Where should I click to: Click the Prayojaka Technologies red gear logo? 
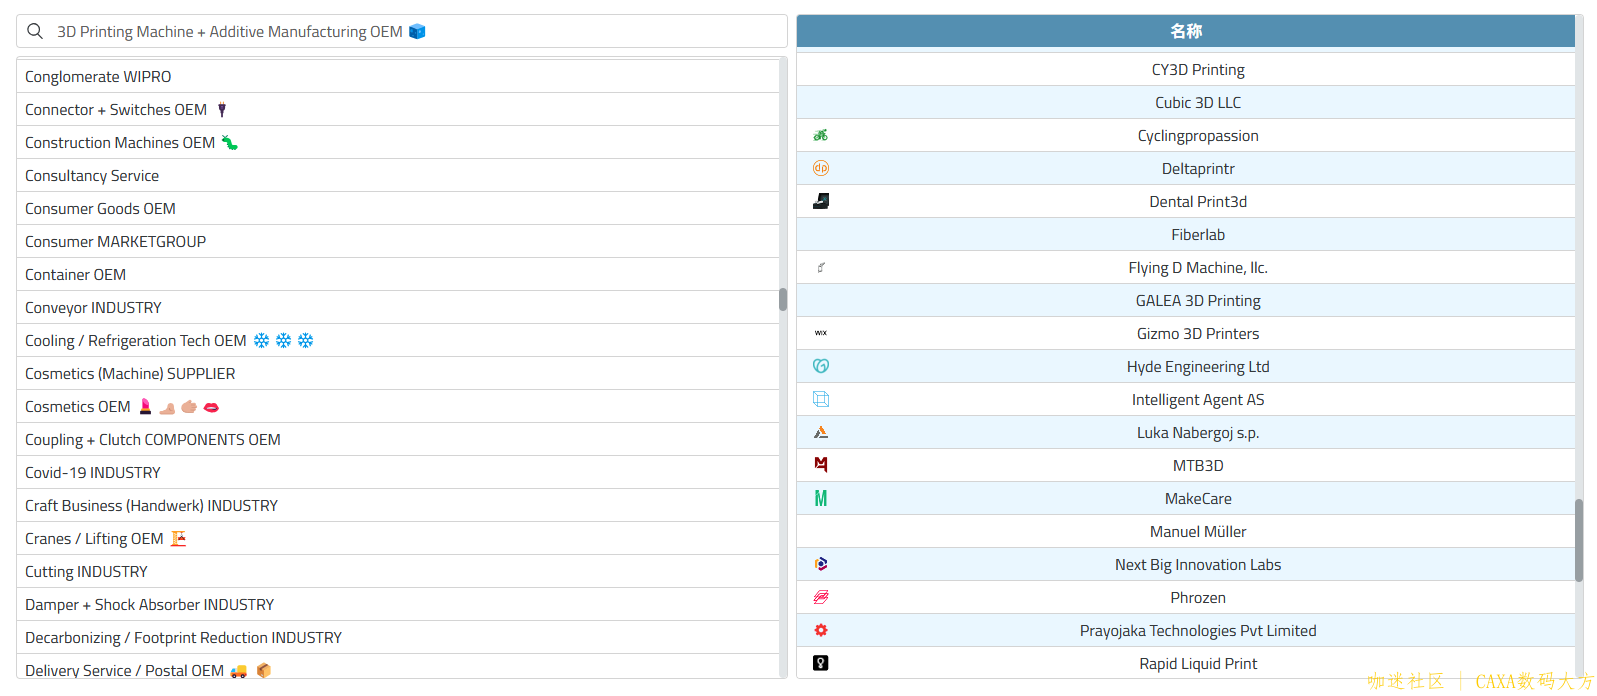click(821, 630)
